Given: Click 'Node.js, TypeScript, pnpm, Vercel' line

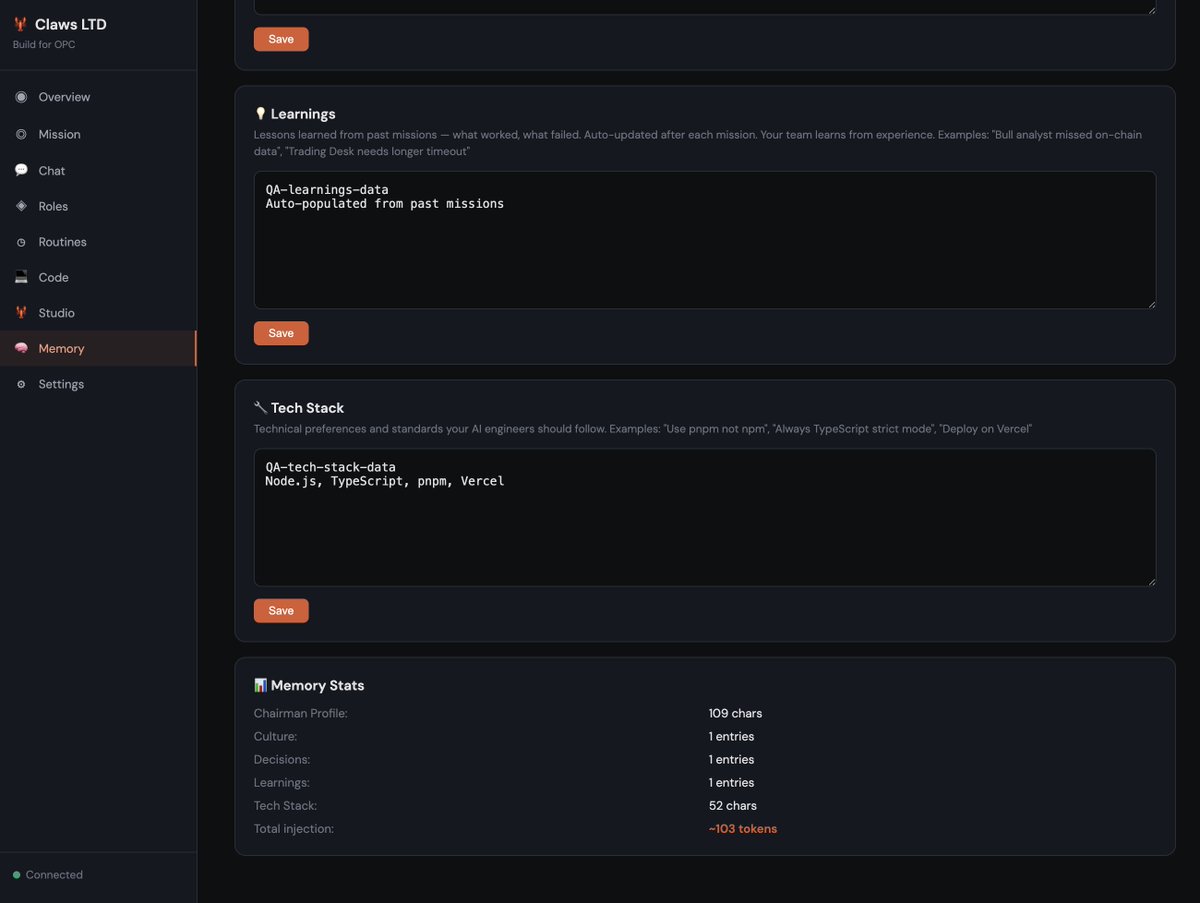Looking at the screenshot, I should click(385, 481).
